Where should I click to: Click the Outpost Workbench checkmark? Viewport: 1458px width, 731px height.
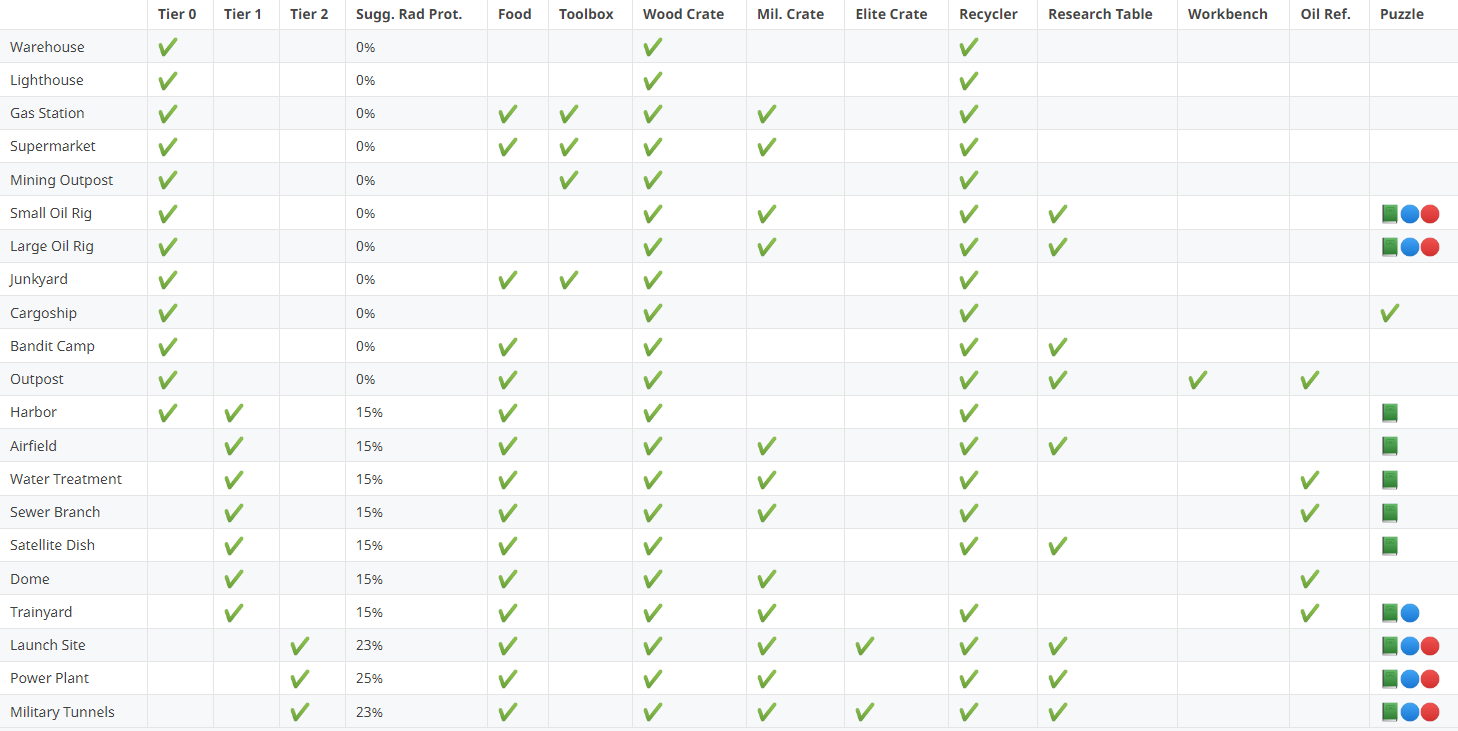pyautogui.click(x=1197, y=380)
